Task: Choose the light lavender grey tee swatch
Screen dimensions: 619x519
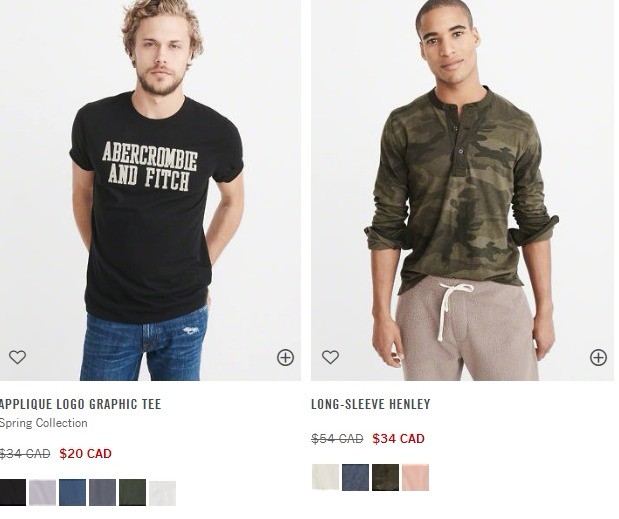Action: tap(43, 492)
